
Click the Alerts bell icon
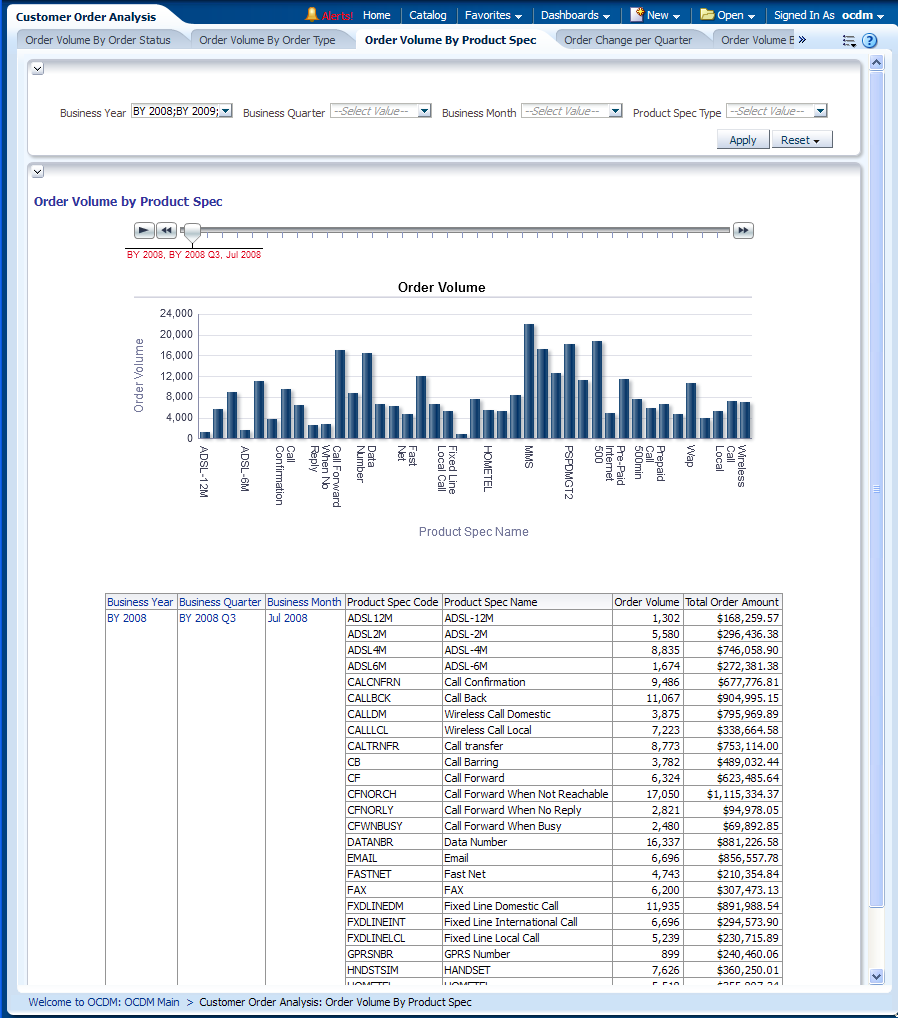pos(312,15)
